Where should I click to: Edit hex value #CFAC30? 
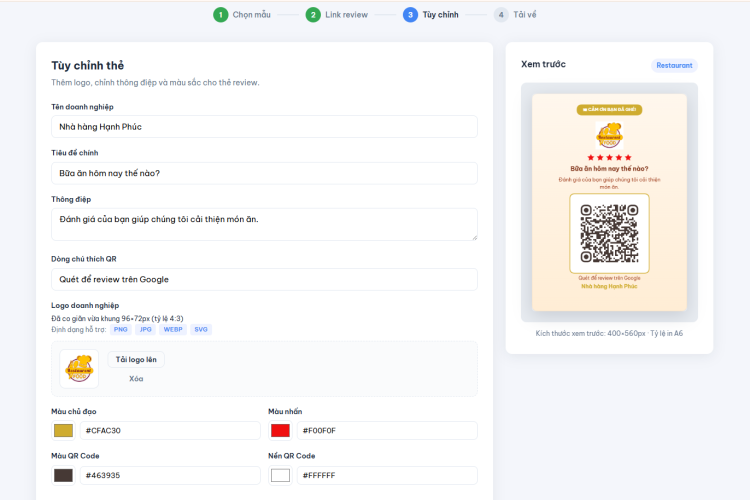[170, 431]
